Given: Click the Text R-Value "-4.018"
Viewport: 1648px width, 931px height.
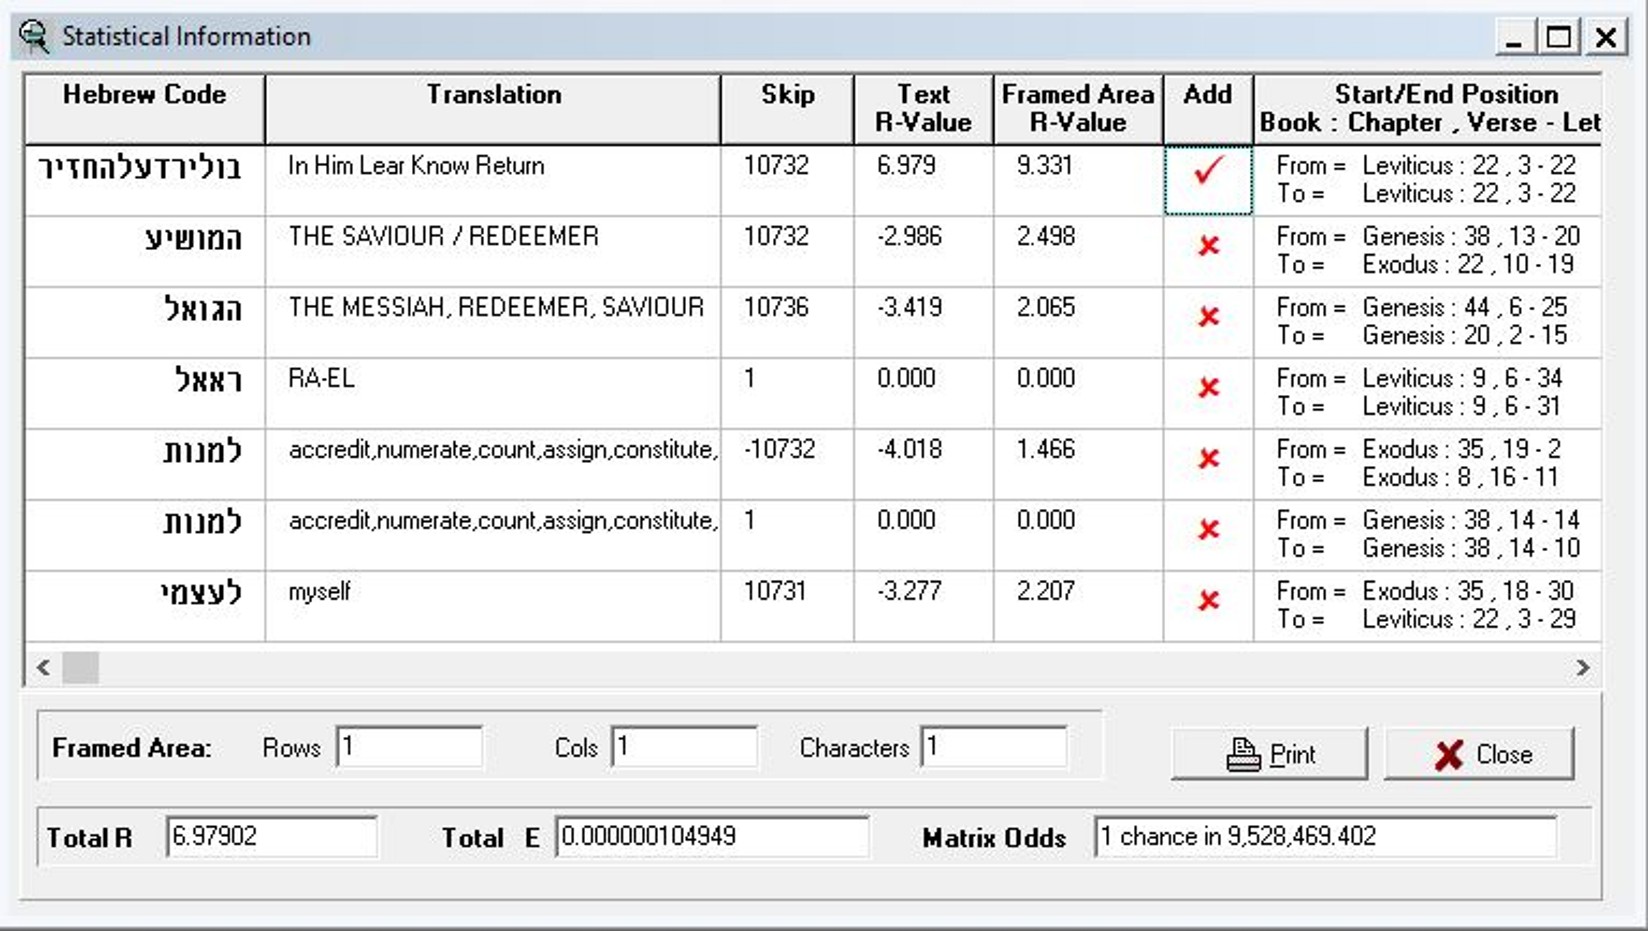Looking at the screenshot, I should click(x=909, y=450).
